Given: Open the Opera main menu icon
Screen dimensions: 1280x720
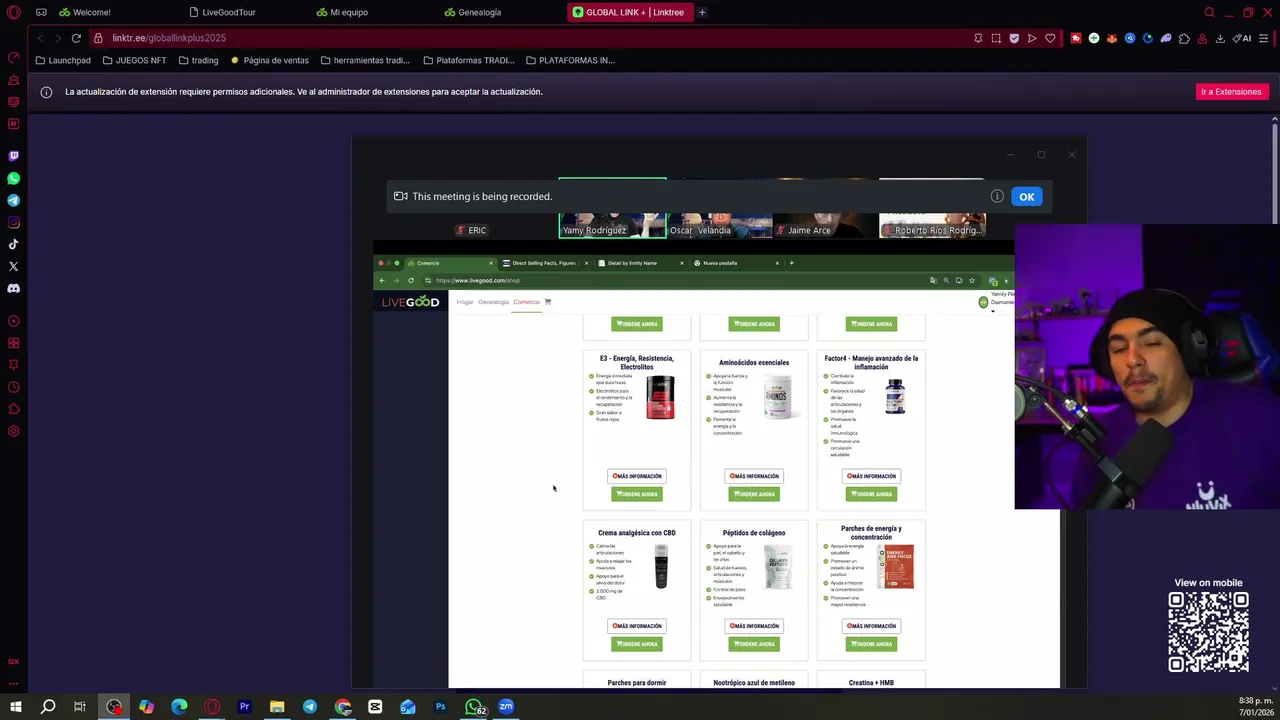Looking at the screenshot, I should (x=14, y=12).
